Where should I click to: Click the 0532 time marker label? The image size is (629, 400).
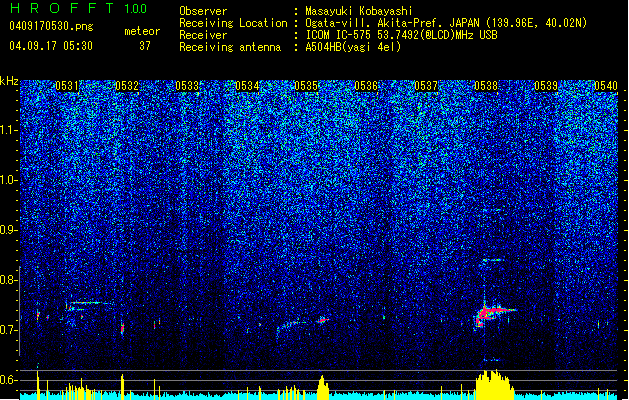[x=127, y=86]
